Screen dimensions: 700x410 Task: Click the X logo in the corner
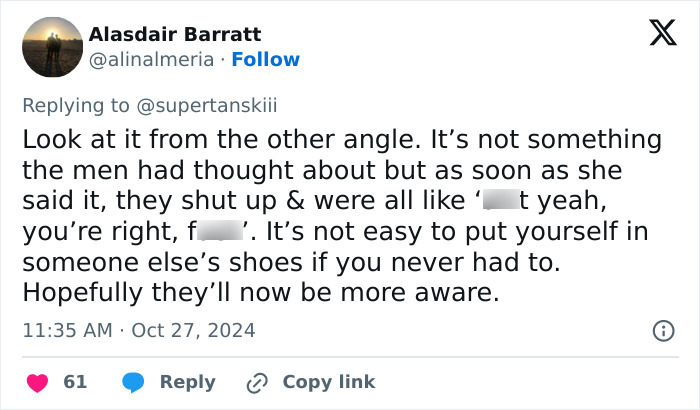coord(656,34)
